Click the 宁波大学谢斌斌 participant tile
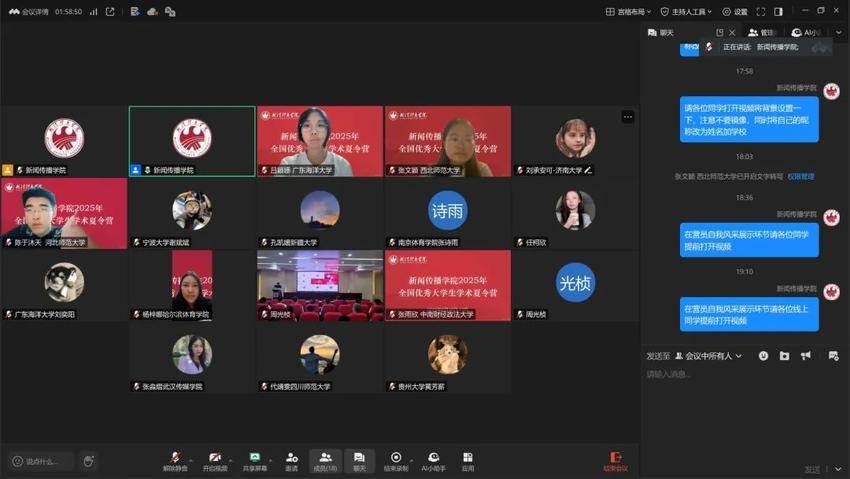Image resolution: width=850 pixels, height=479 pixels. (192, 213)
